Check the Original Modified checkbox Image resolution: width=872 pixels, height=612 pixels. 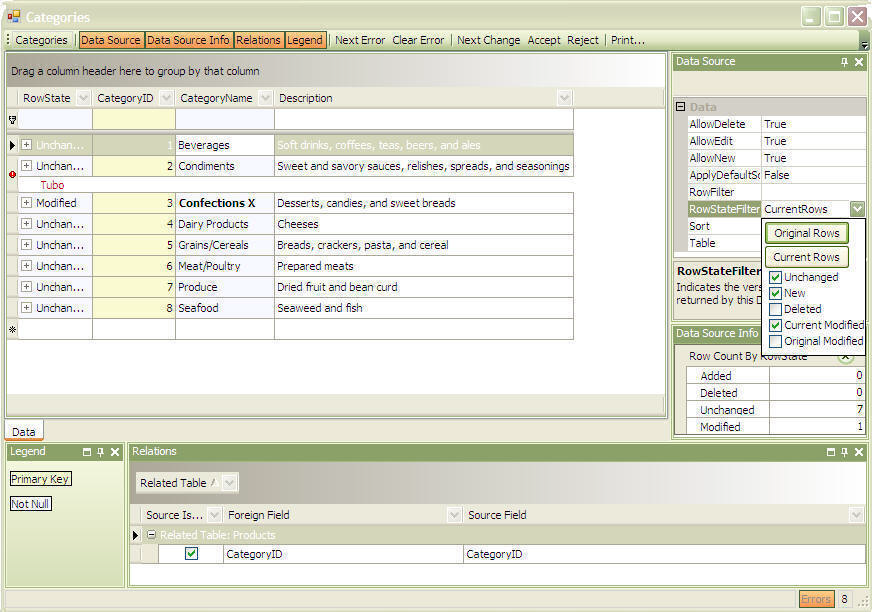(x=775, y=341)
